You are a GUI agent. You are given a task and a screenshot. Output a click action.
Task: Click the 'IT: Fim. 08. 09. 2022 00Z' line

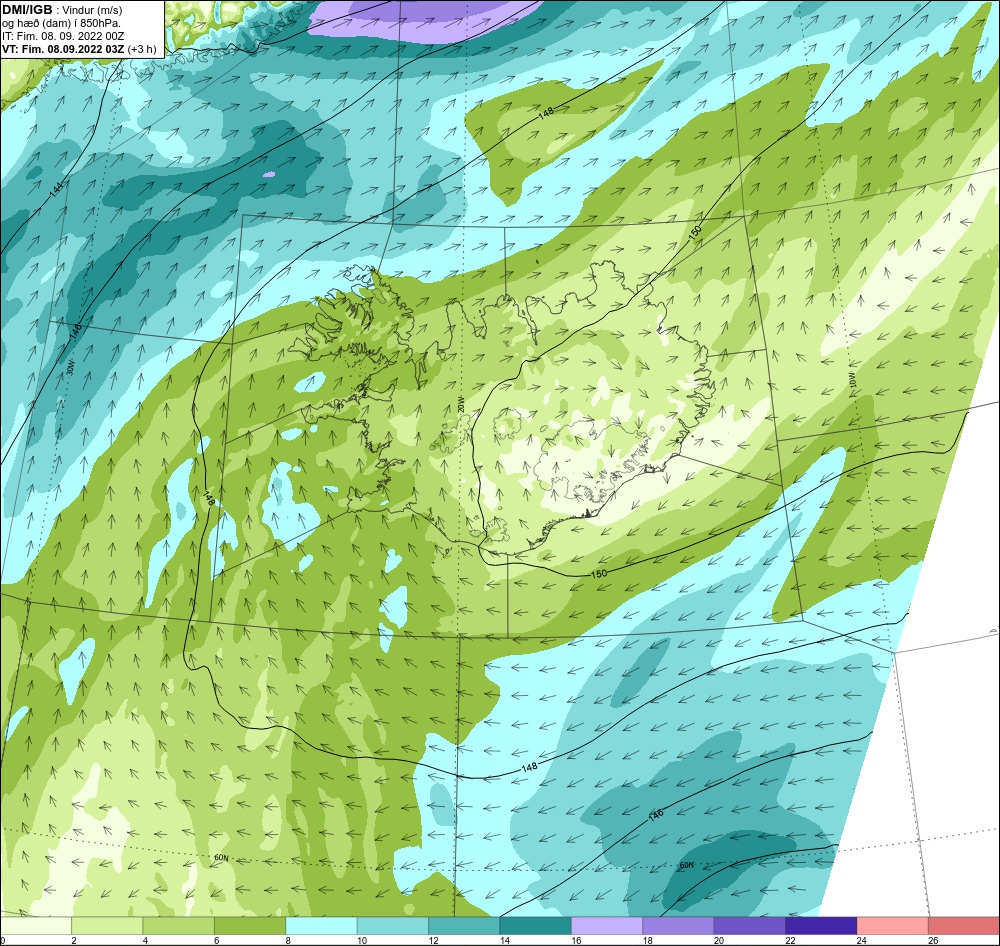pos(63,36)
